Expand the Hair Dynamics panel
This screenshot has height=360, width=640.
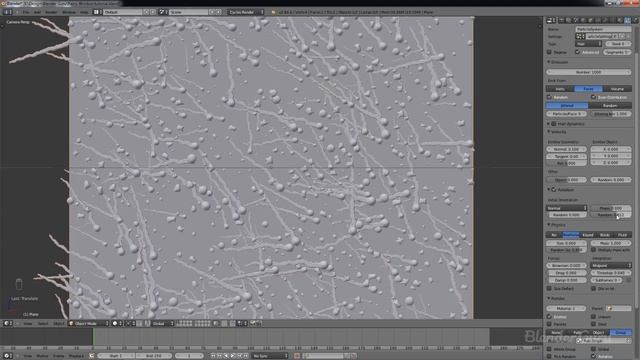point(549,124)
